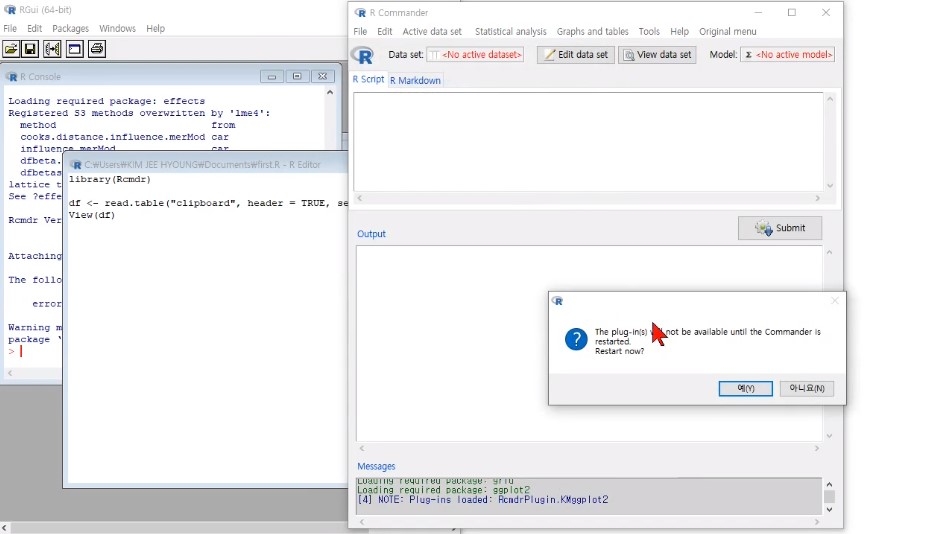Image resolution: width=944 pixels, height=534 pixels.
Task: Open R Commander Help menu
Action: tap(679, 31)
